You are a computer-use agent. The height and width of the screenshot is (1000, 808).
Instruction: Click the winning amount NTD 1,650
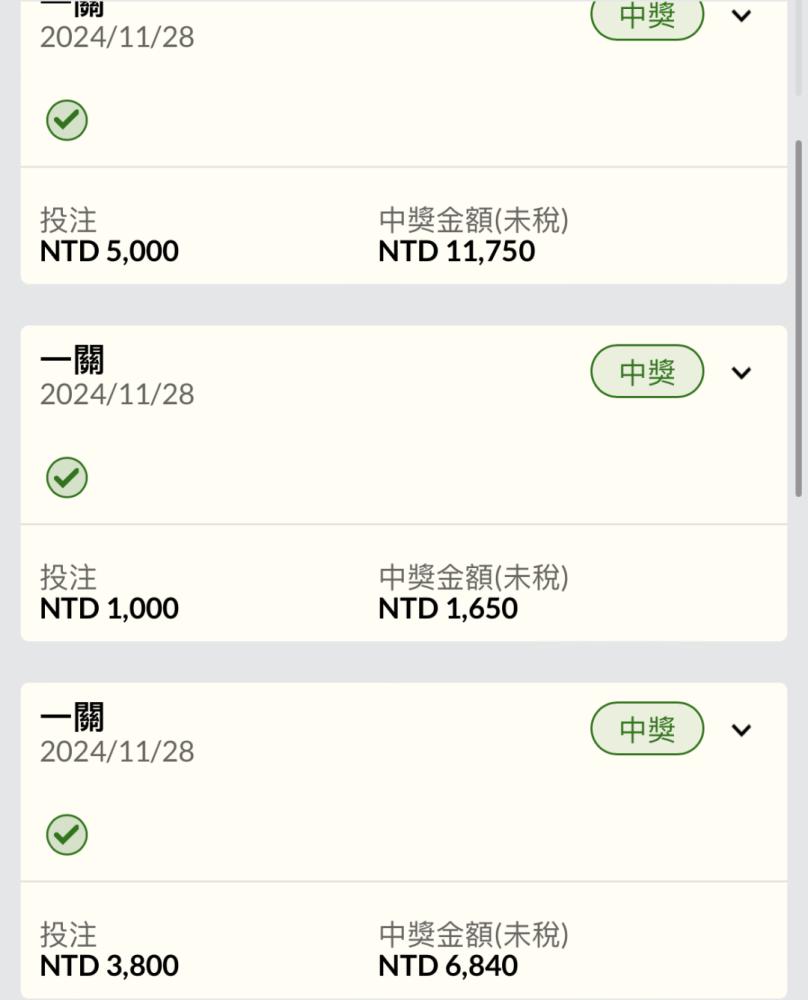click(448, 608)
